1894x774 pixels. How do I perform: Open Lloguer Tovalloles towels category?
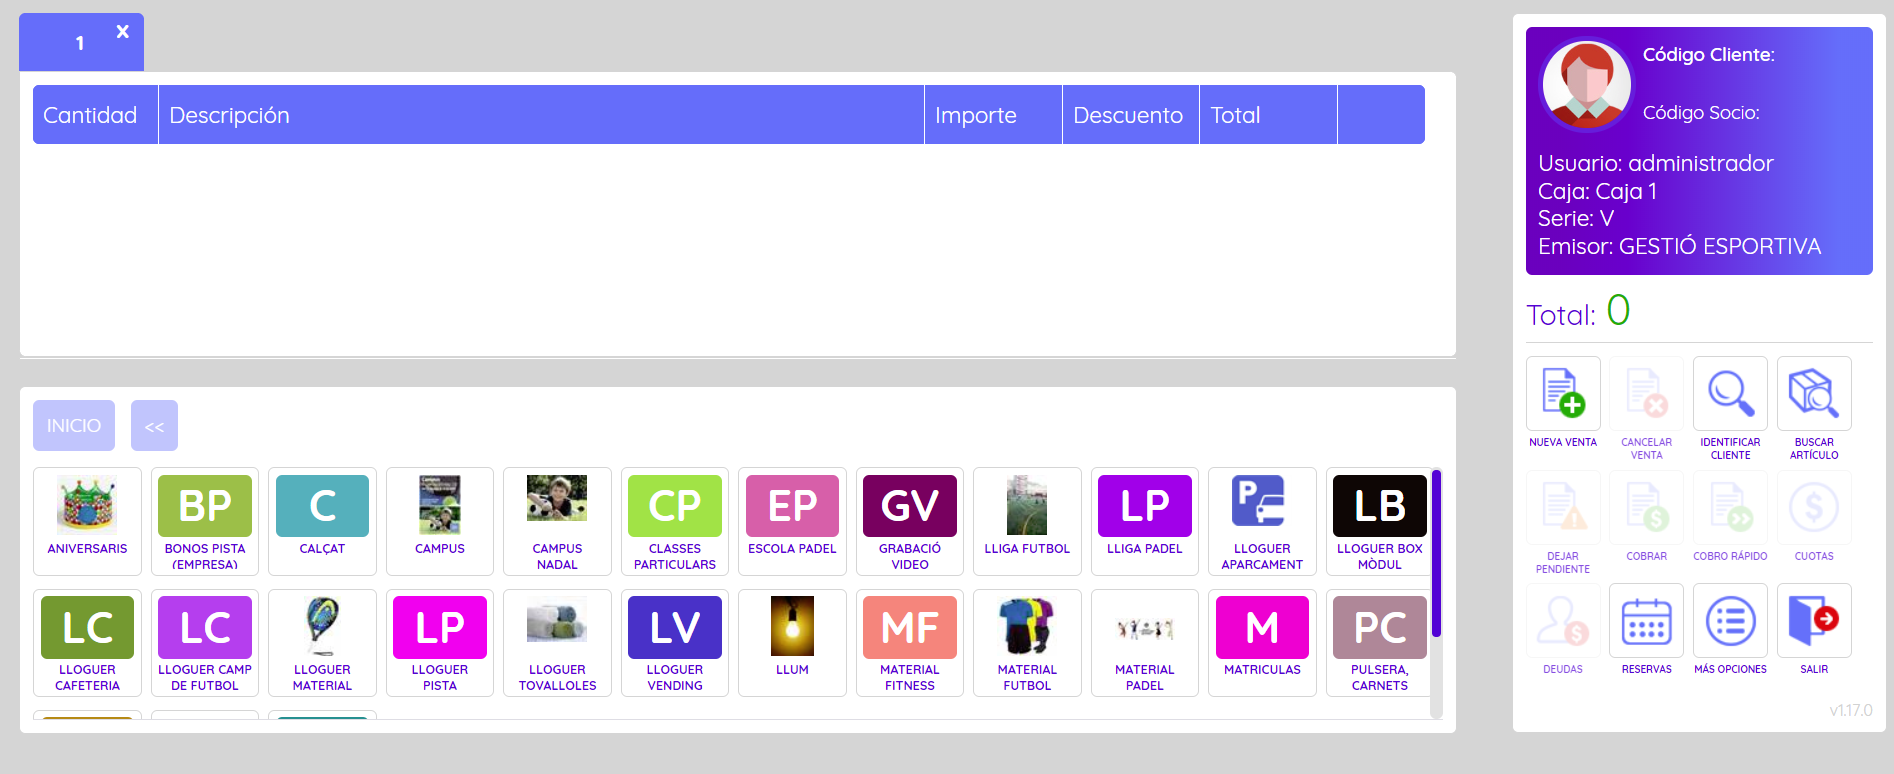pyautogui.click(x=557, y=643)
